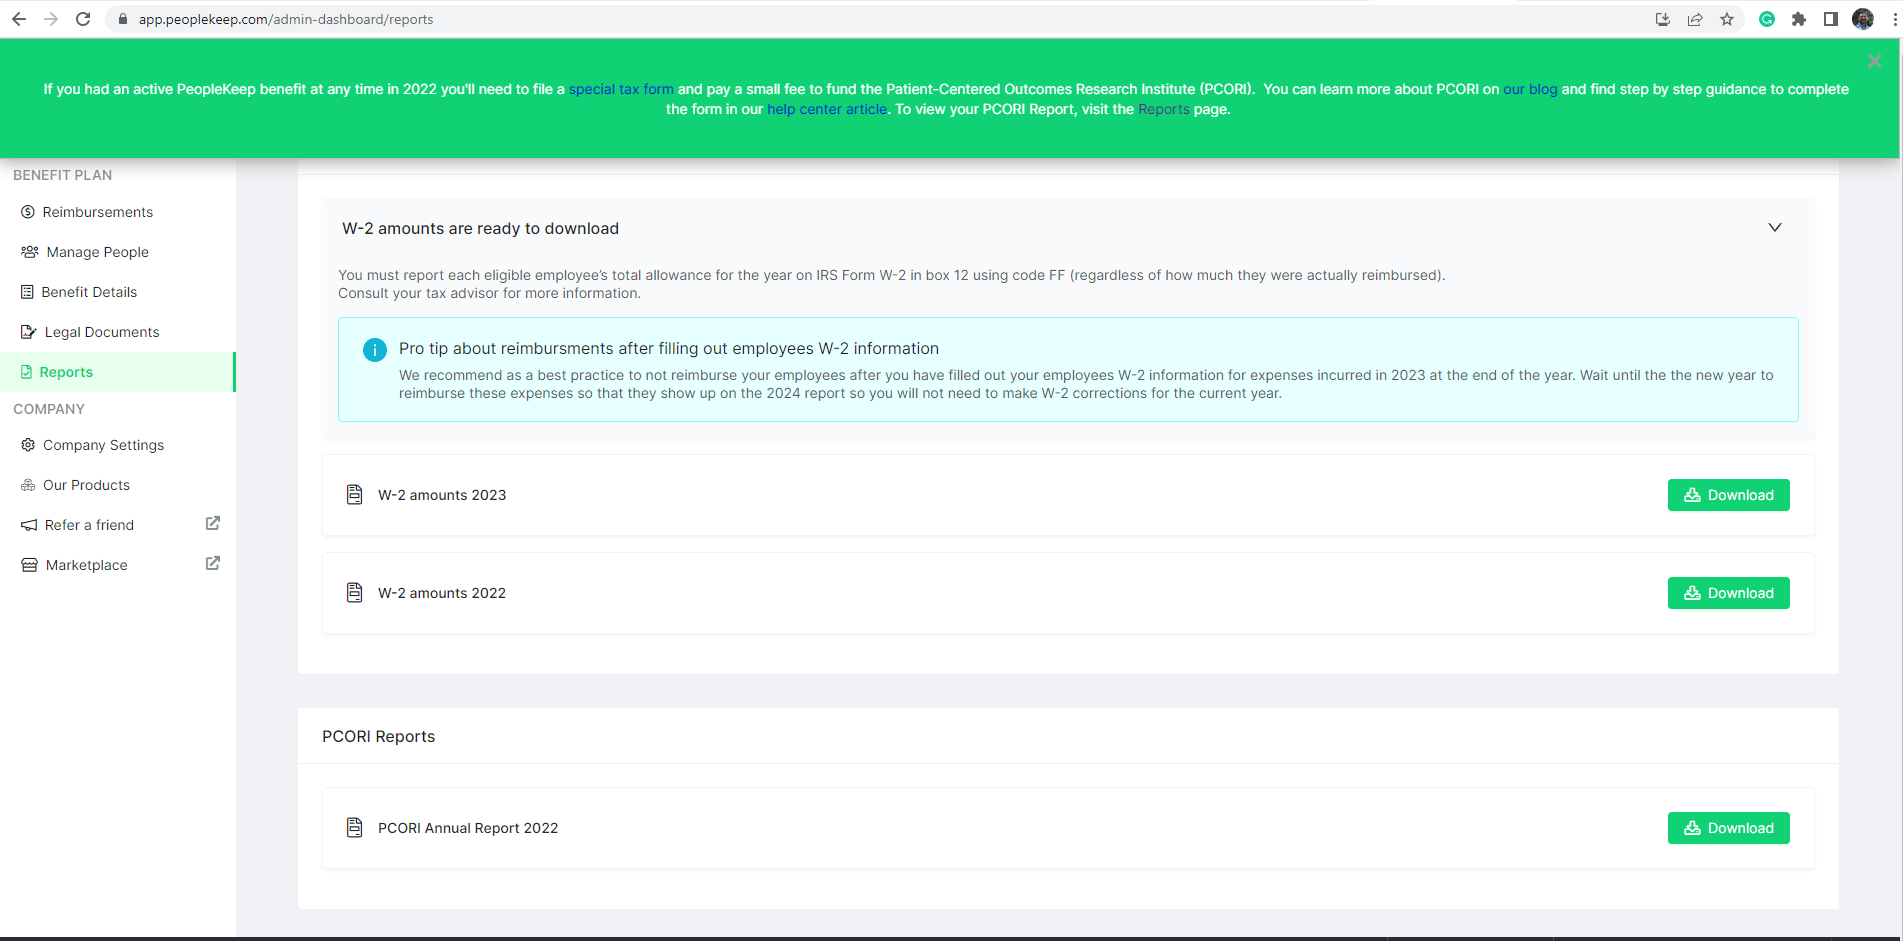Open the Grammarly extension icon

coord(1767,19)
